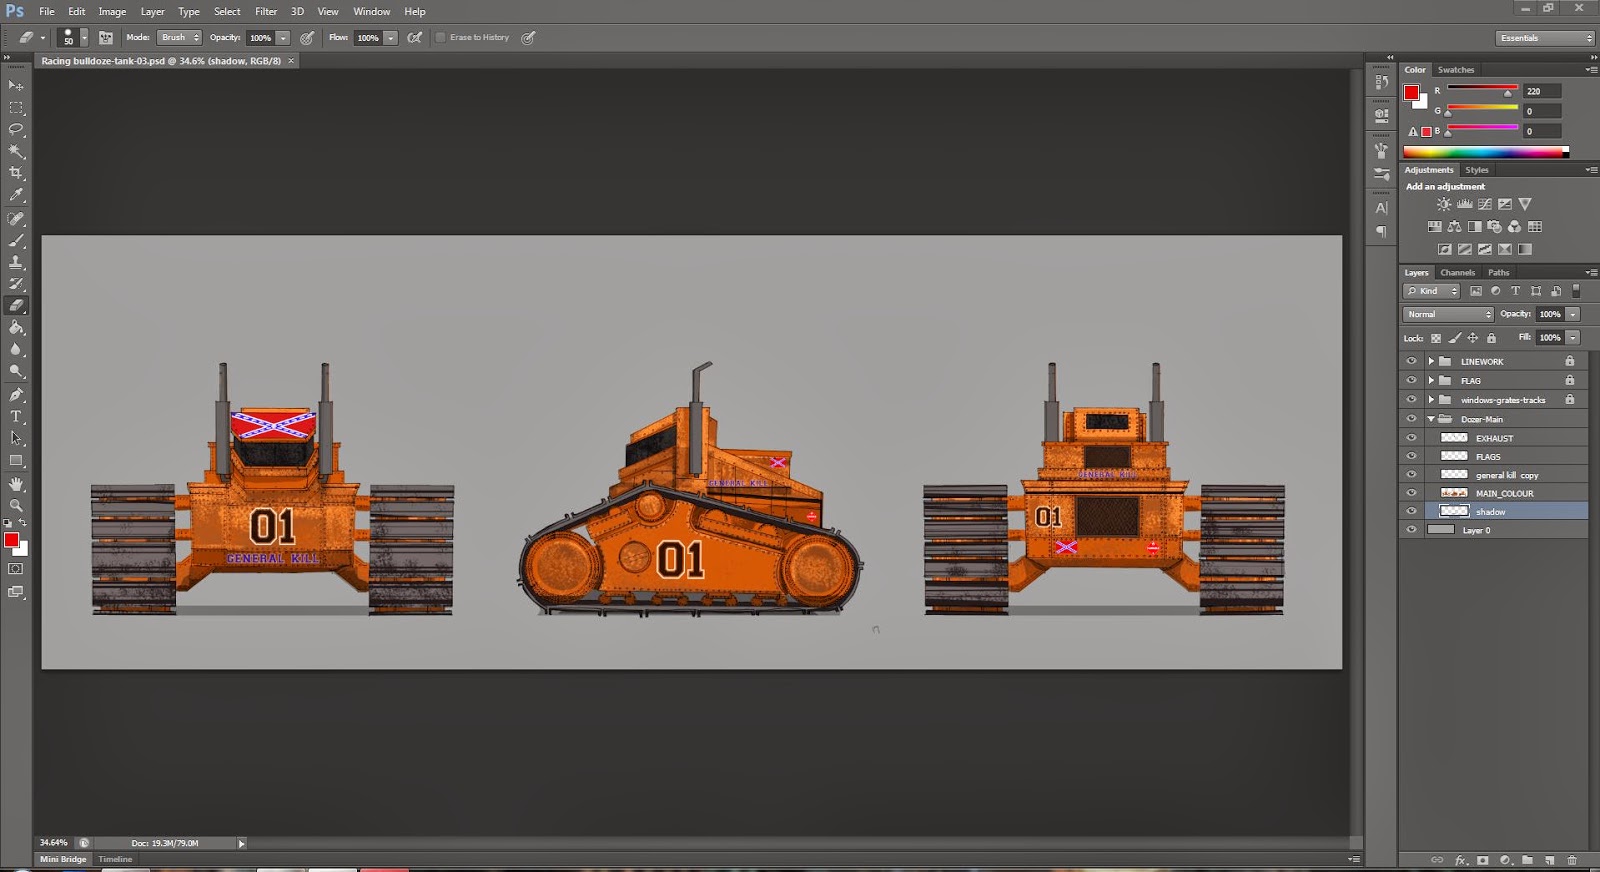Select the general kill copy layer

point(1507,475)
